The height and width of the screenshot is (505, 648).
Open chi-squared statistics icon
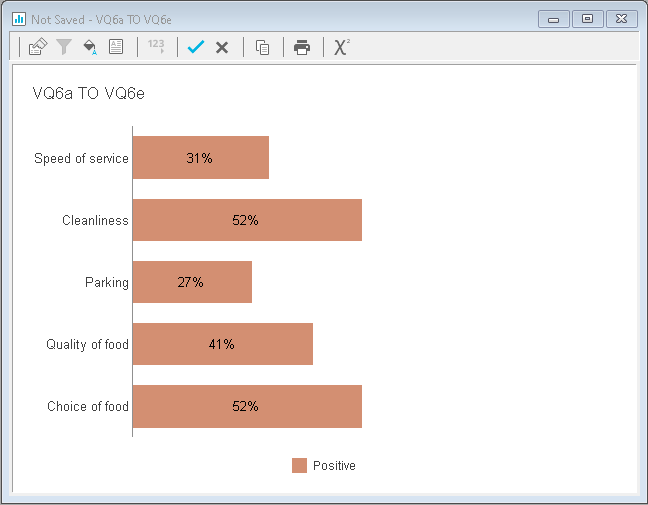pyautogui.click(x=342, y=47)
